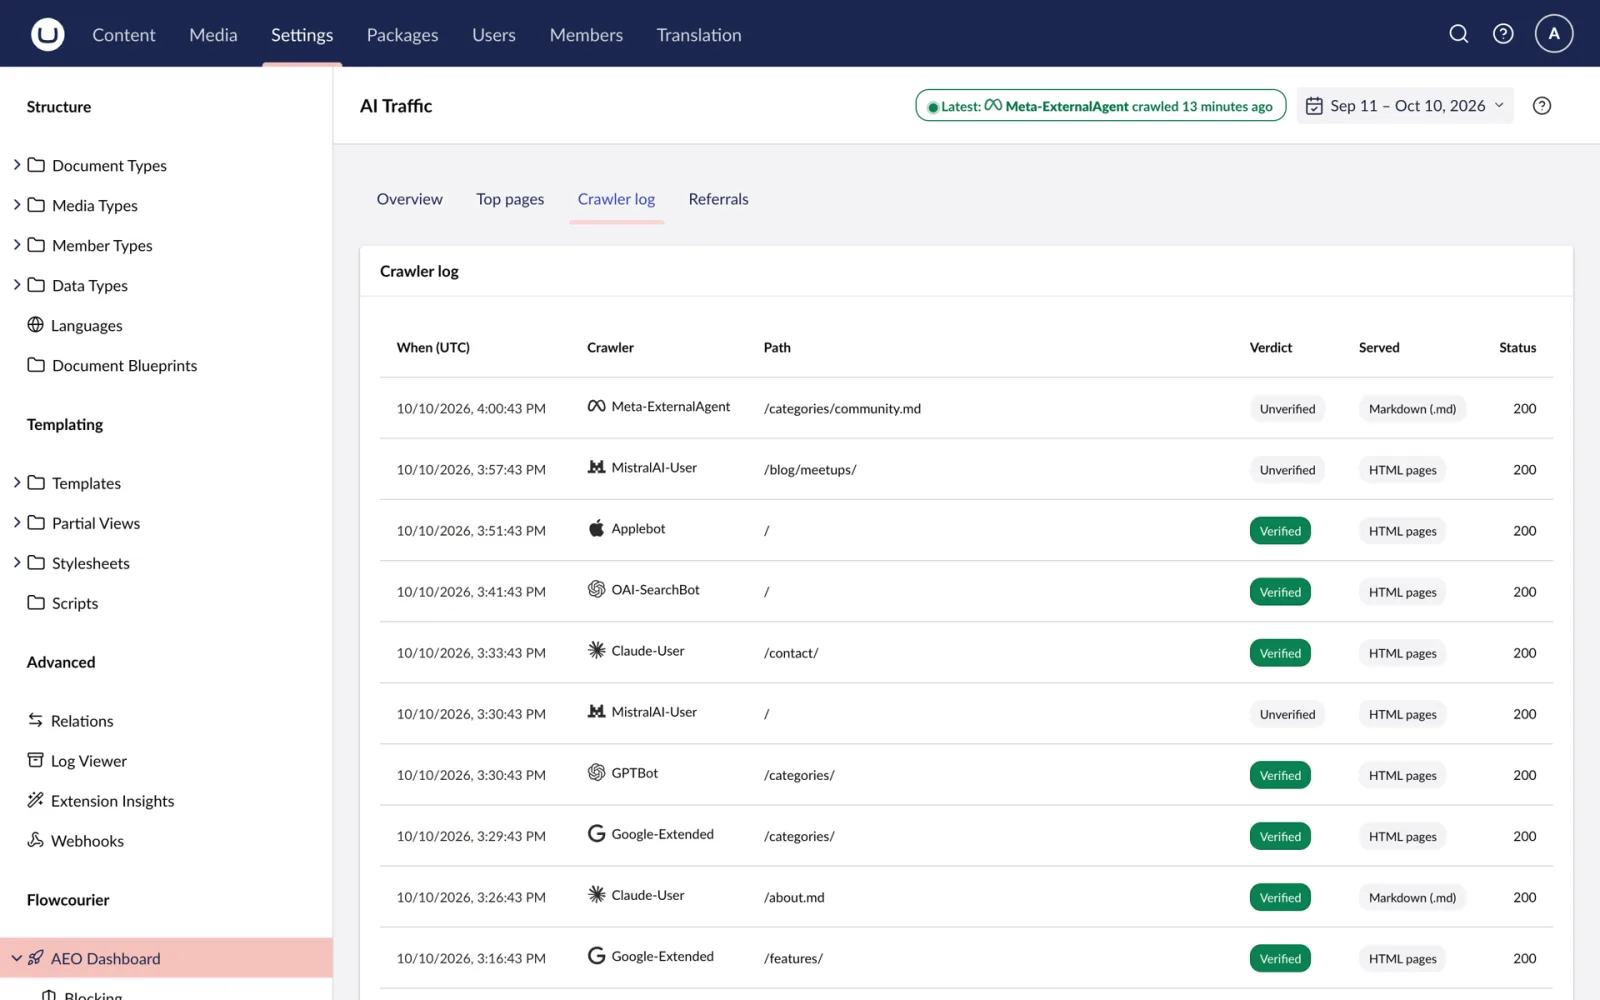Go to the Media section
Viewport: 1600px width, 1000px height.
213,35
